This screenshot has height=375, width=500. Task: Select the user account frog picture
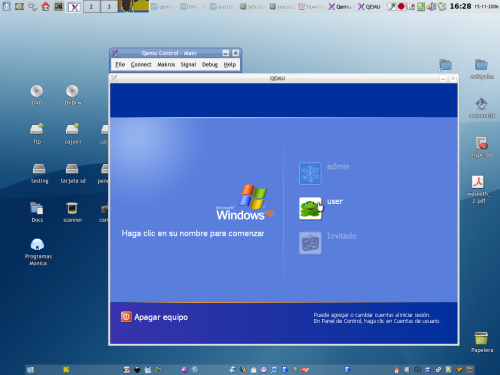(310, 208)
